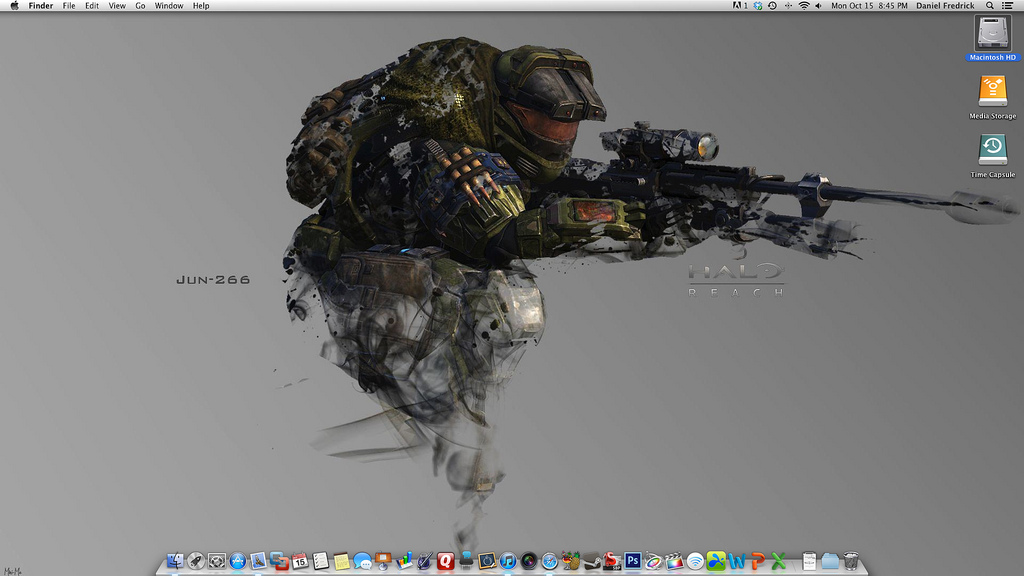The height and width of the screenshot is (576, 1024).
Task: Open Microsoft Word W icon
Action: [x=737, y=560]
